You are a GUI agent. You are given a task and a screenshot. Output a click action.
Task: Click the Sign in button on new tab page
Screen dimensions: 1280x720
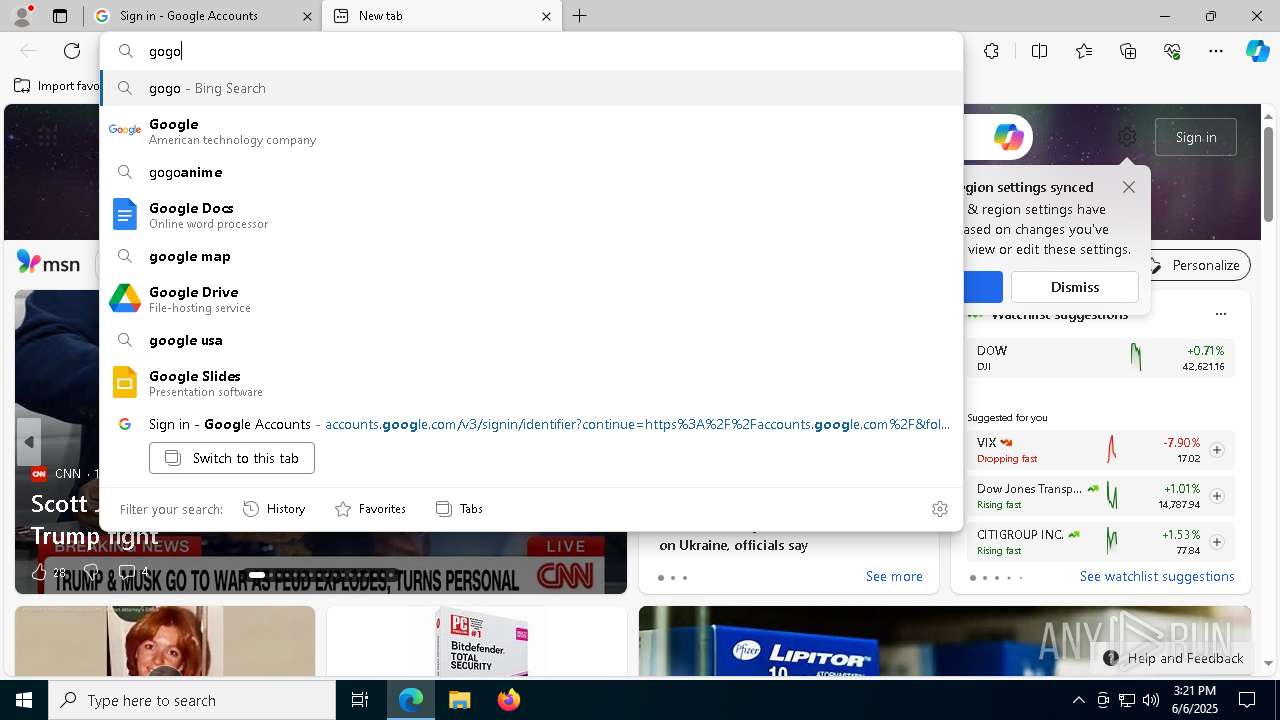tap(1196, 137)
